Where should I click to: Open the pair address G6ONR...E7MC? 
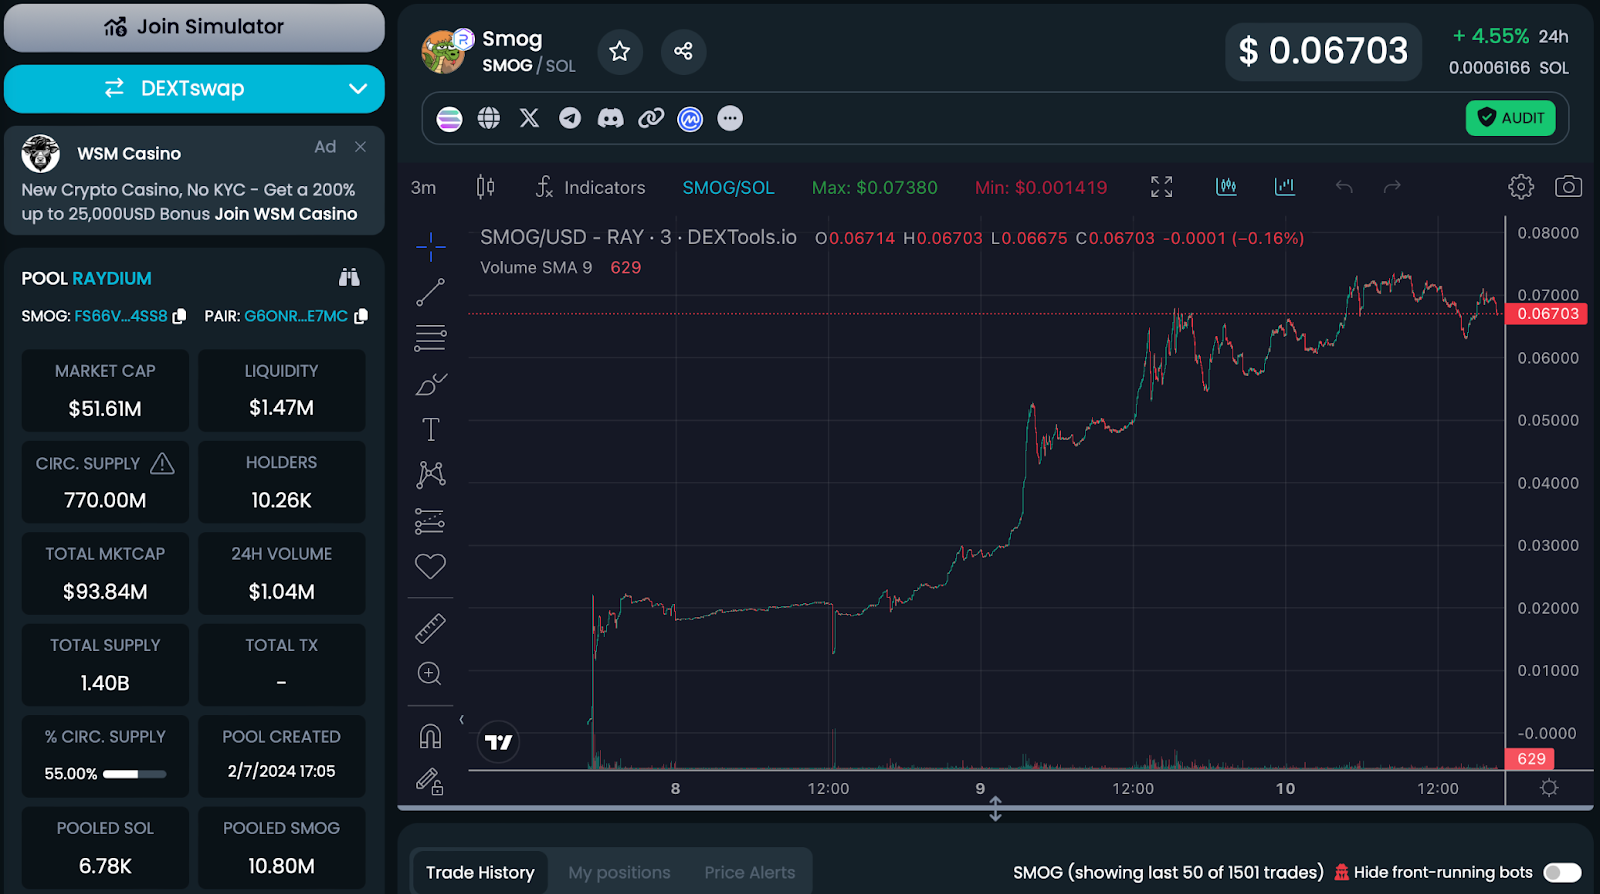(296, 316)
